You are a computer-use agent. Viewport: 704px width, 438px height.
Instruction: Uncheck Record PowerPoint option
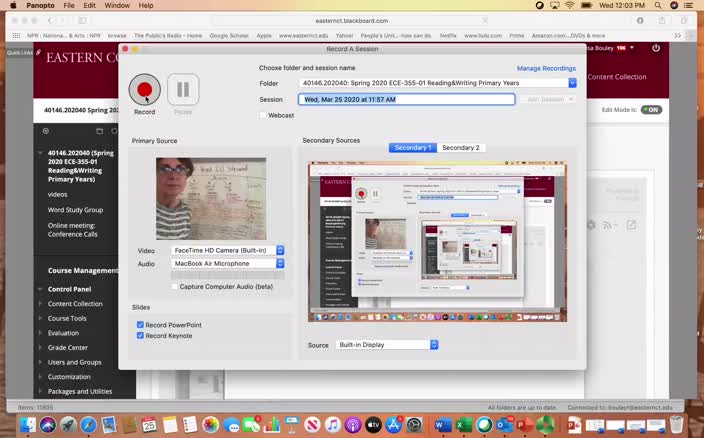pos(140,325)
